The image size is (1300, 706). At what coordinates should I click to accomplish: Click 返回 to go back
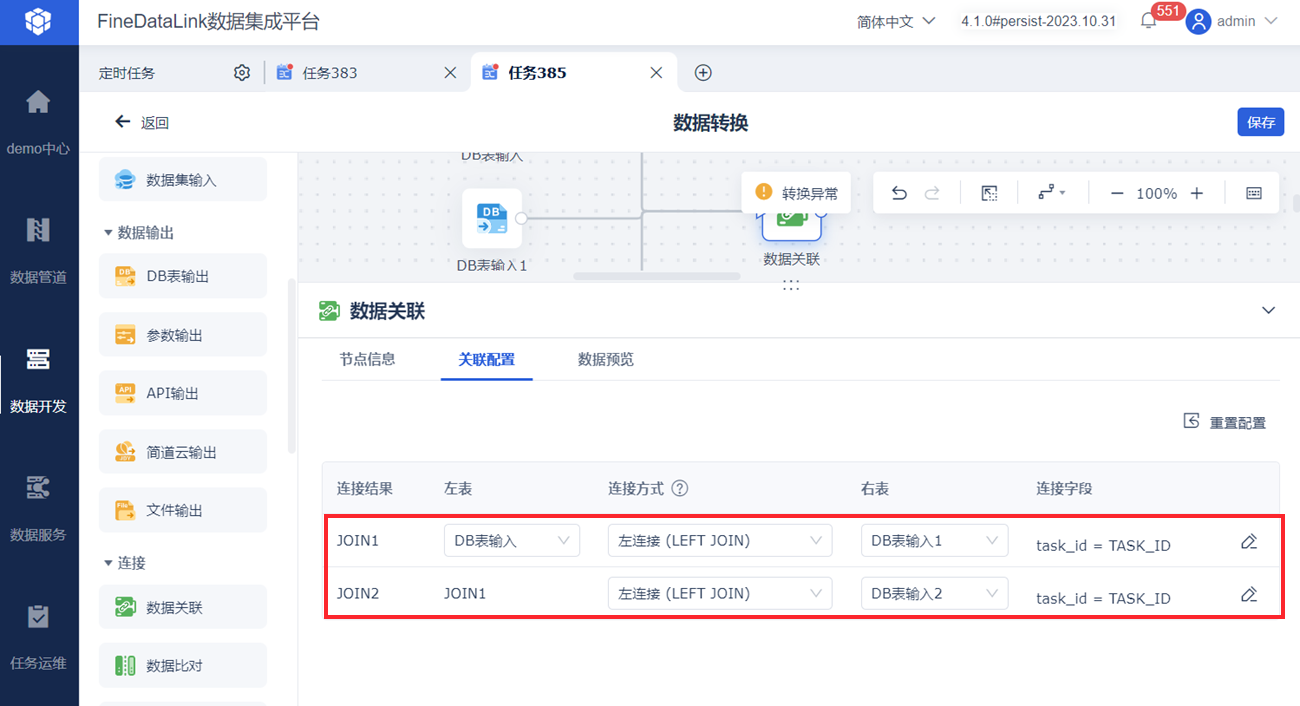(142, 122)
